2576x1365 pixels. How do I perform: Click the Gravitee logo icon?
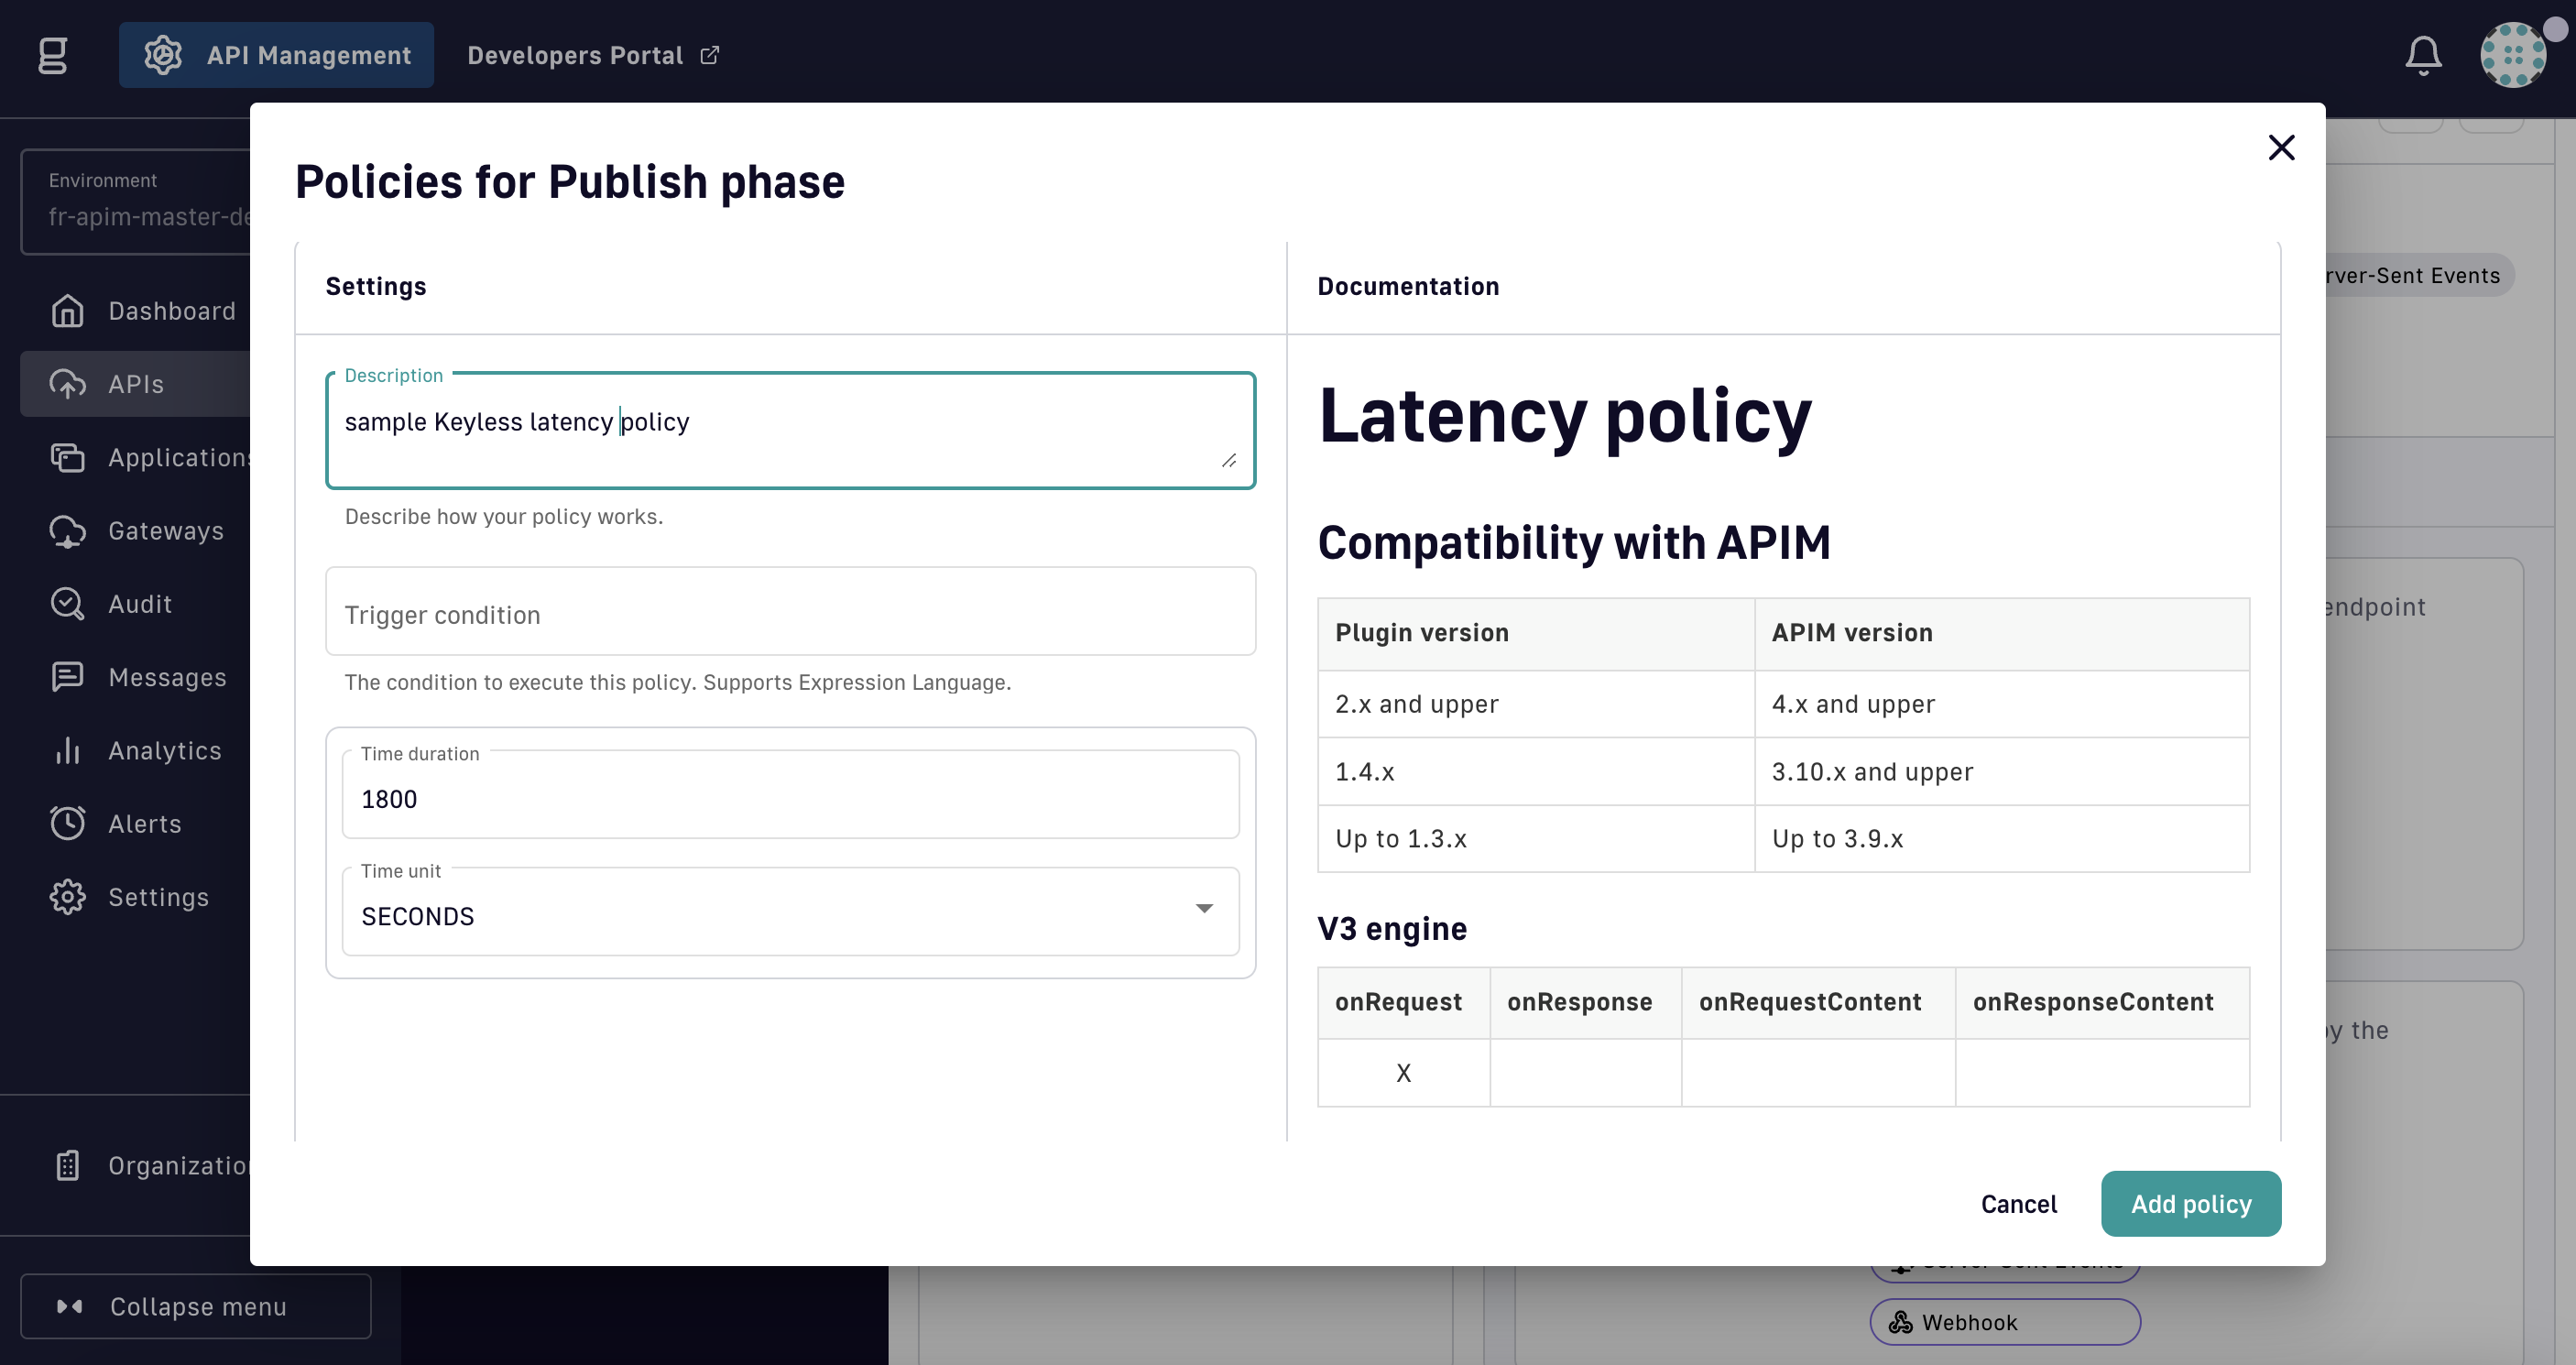pos(53,55)
